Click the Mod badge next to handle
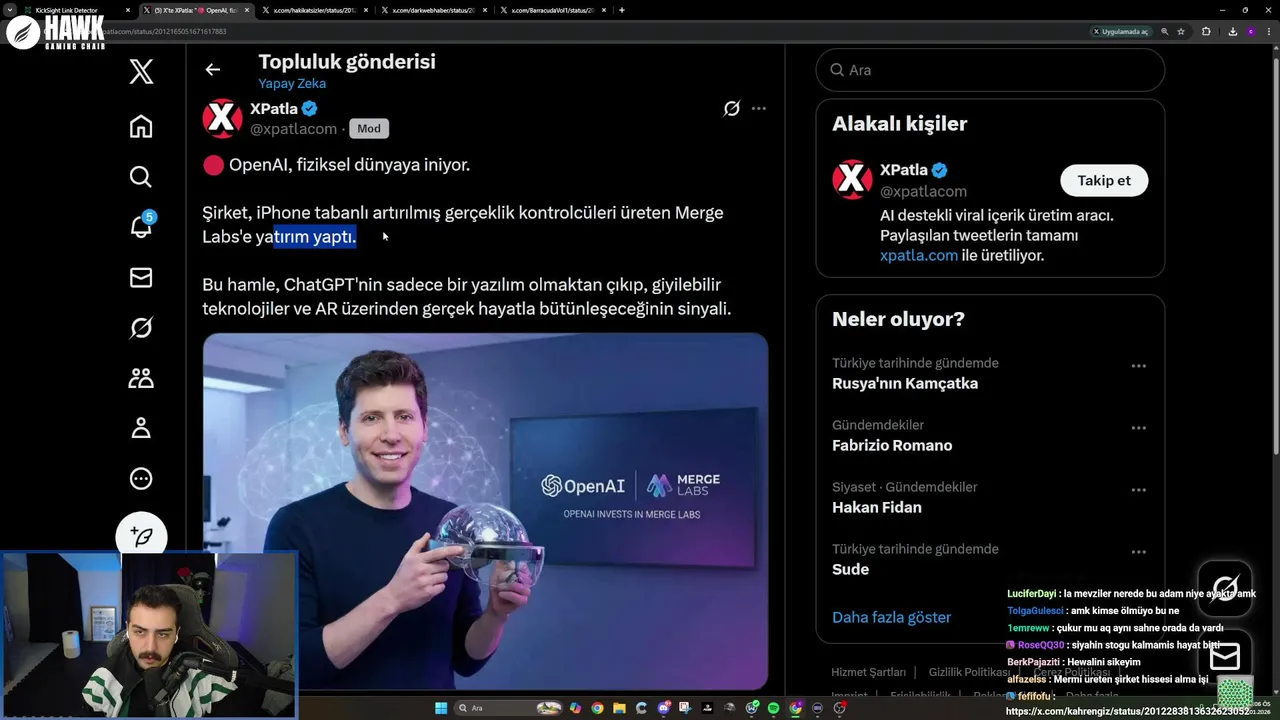The height and width of the screenshot is (720, 1280). pyautogui.click(x=369, y=129)
